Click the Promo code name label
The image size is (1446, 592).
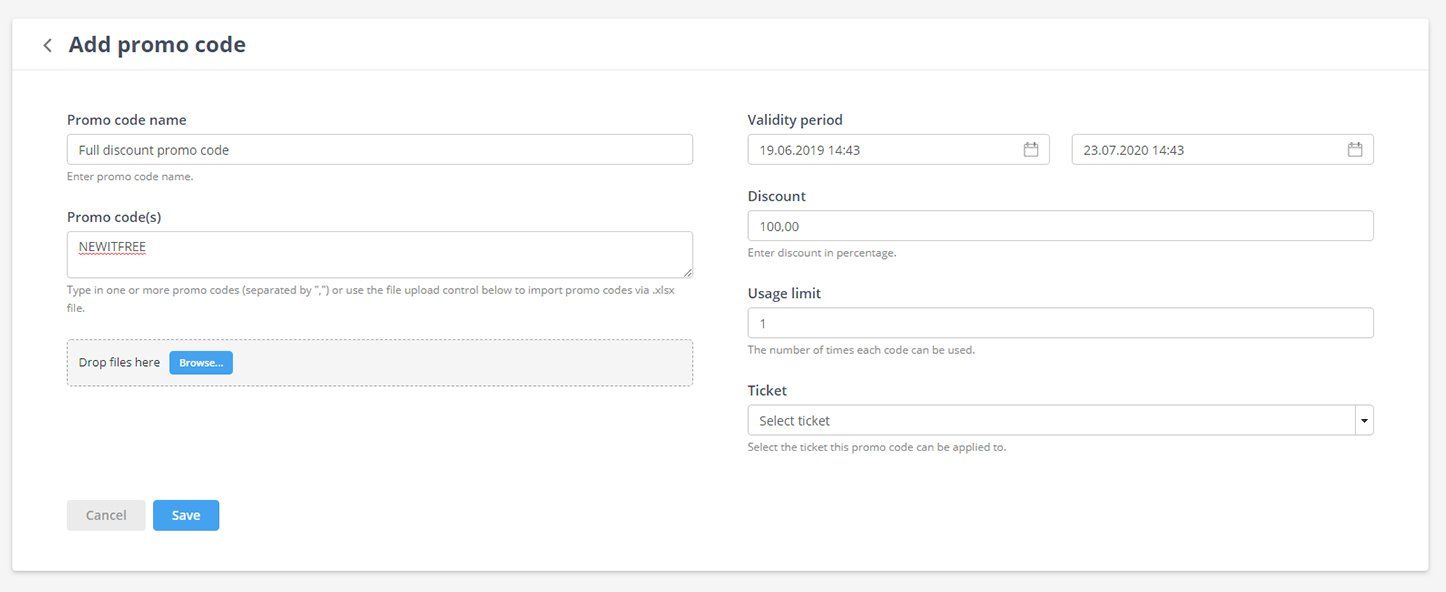[127, 120]
